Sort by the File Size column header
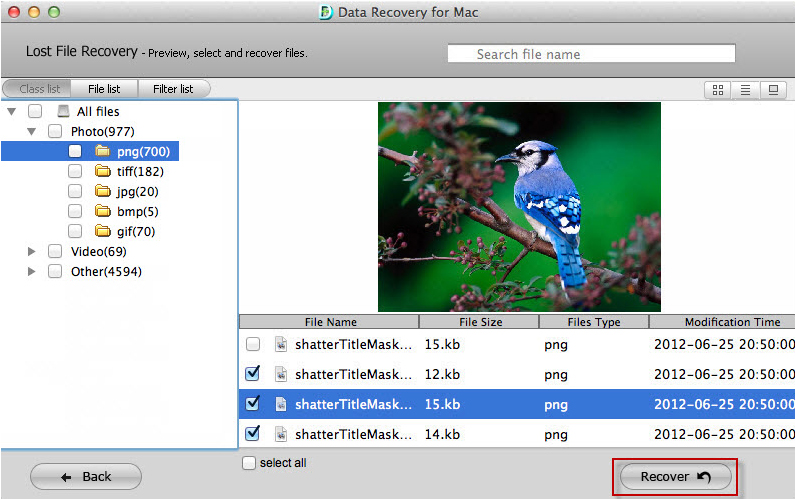 (x=479, y=322)
